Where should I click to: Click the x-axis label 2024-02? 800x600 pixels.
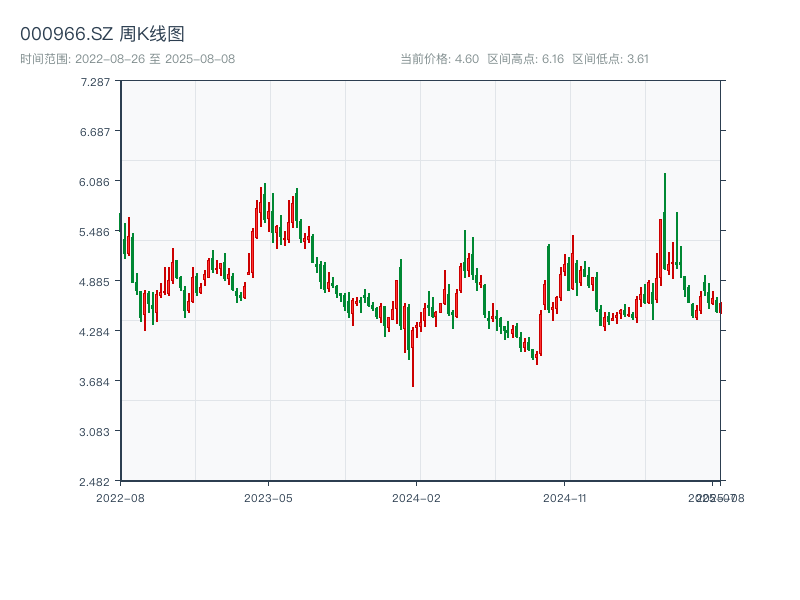(416, 498)
